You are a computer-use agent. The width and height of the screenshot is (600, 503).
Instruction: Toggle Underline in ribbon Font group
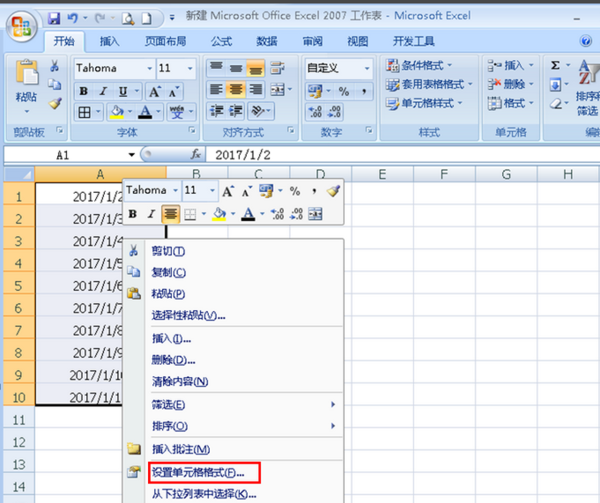tap(122, 91)
